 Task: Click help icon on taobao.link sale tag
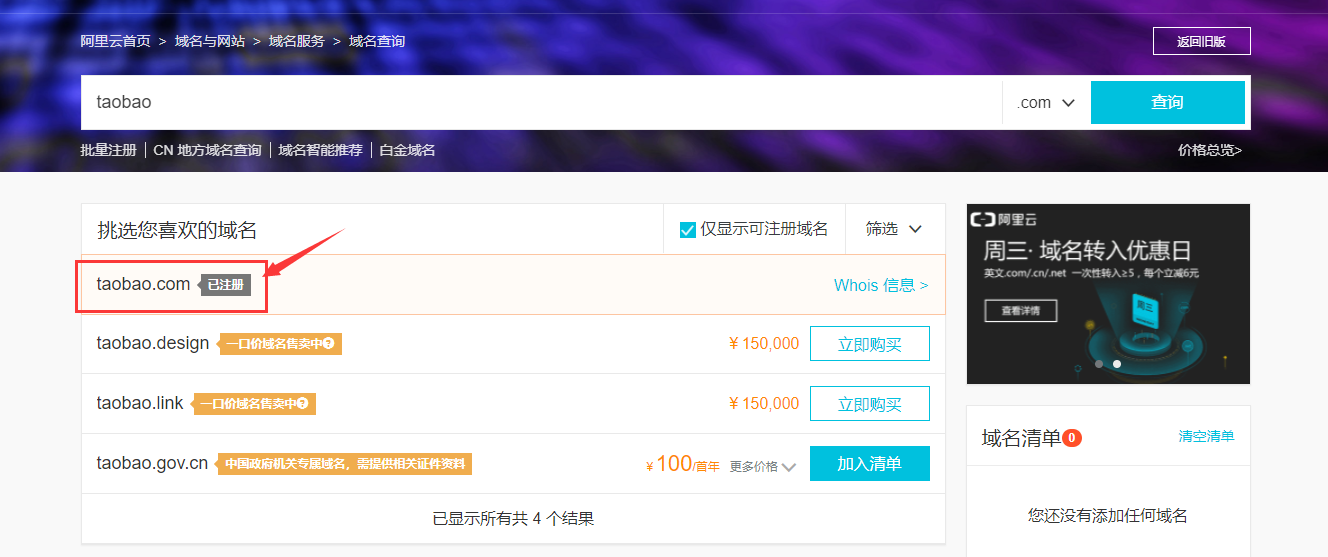tap(302, 404)
